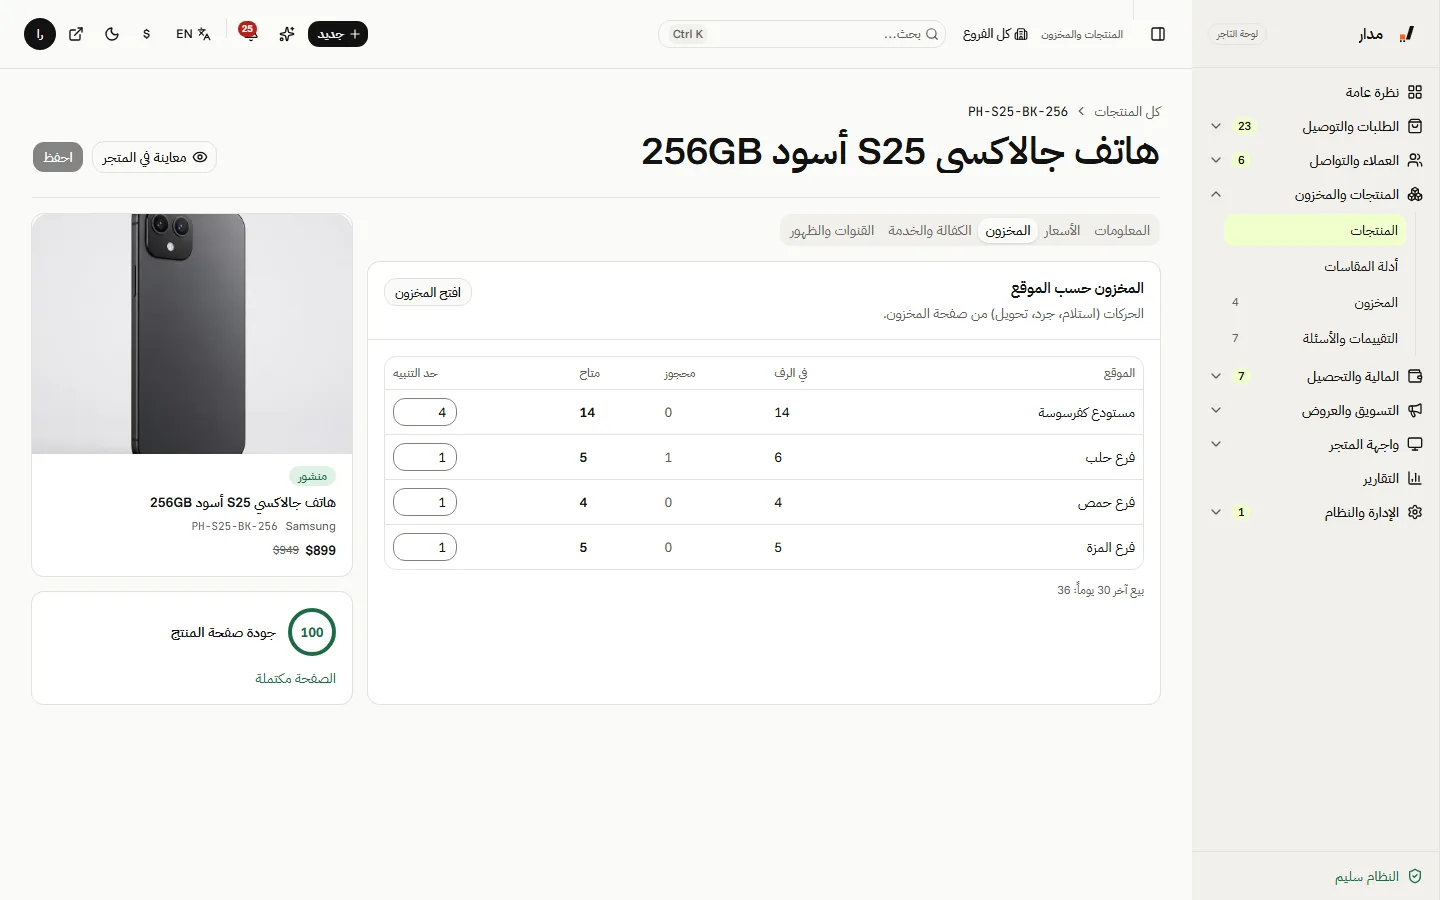Expand التسويق والعروض section chevron
The image size is (1440, 900).
[x=1216, y=410]
